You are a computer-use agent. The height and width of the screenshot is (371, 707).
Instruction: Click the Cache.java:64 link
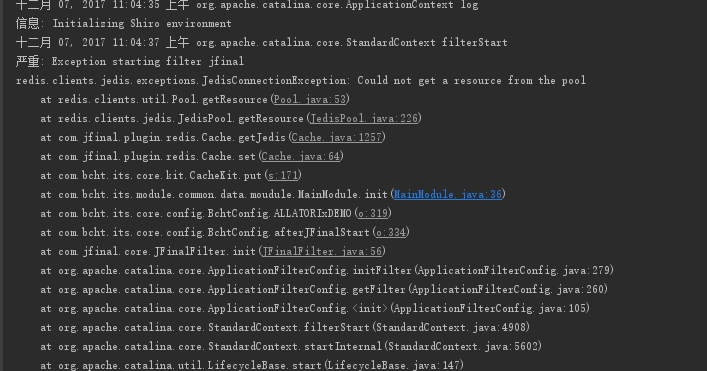301,156
